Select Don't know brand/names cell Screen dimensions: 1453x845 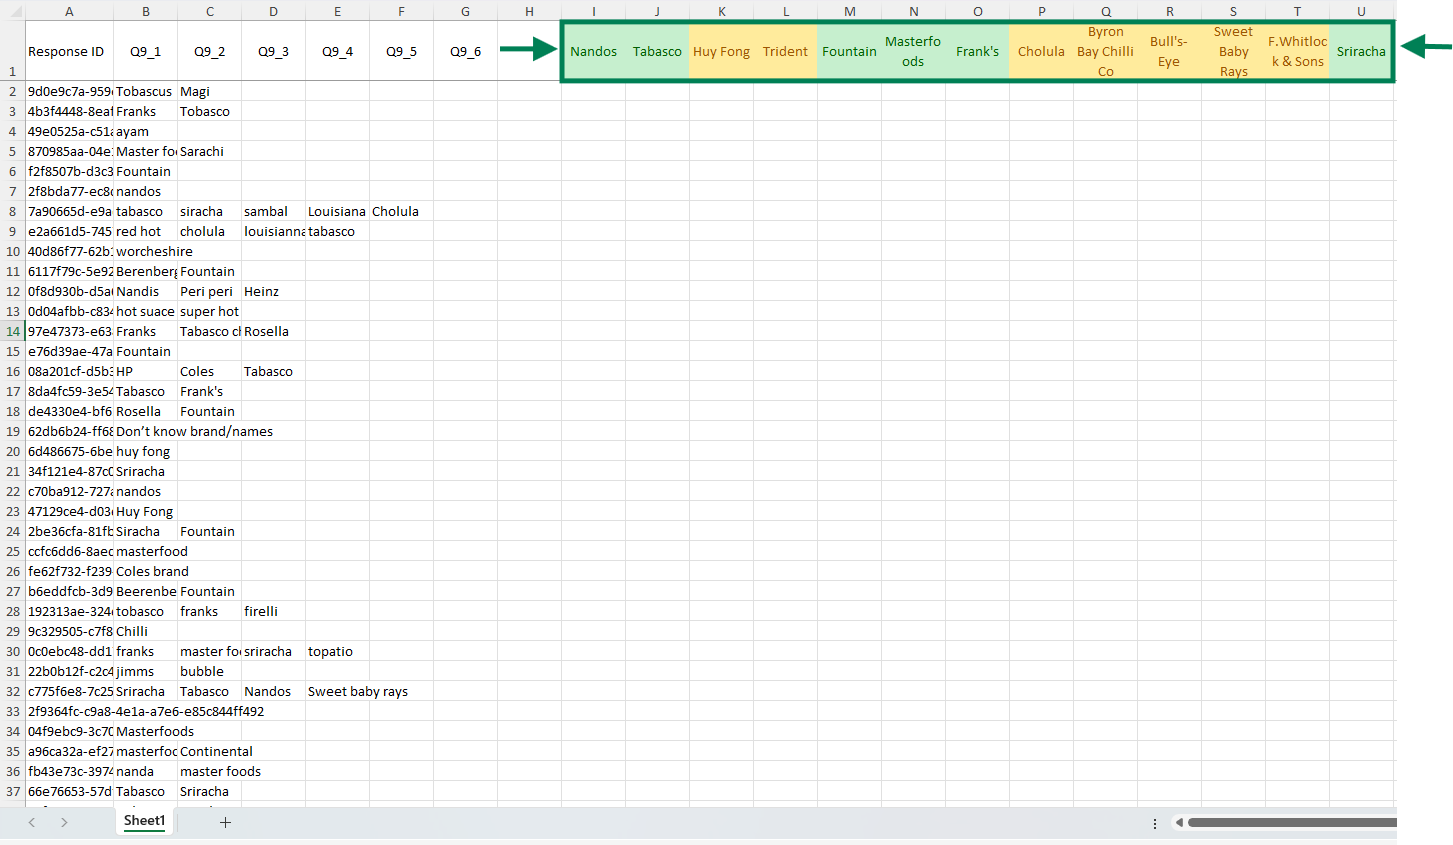pyautogui.click(x=145, y=431)
